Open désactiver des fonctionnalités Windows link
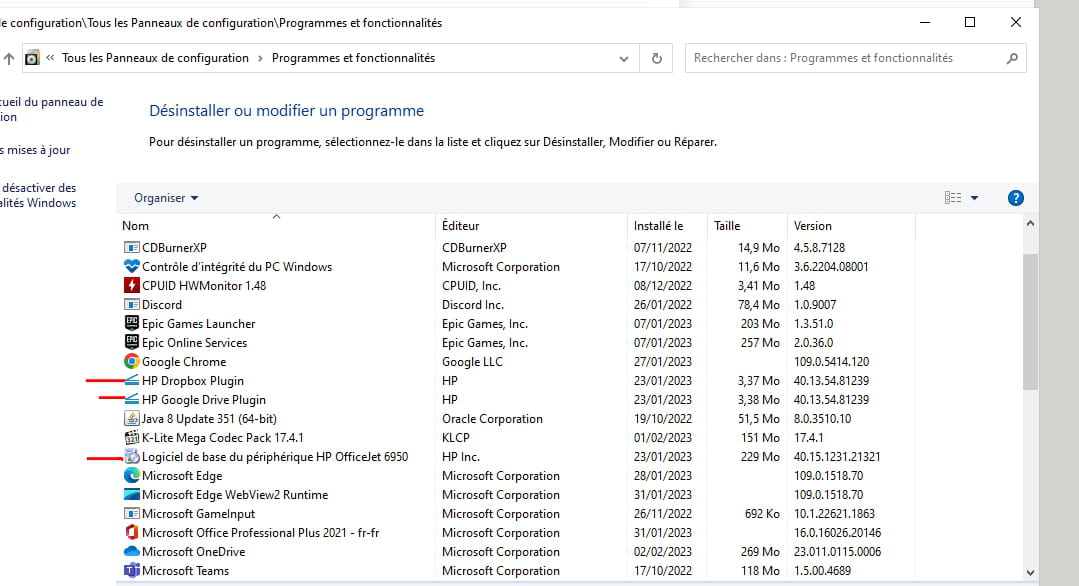 pos(39,195)
